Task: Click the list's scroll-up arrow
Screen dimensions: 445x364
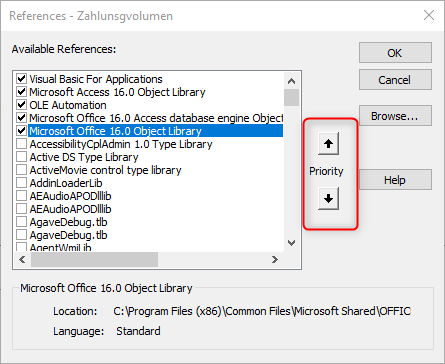Action: pyautogui.click(x=291, y=81)
